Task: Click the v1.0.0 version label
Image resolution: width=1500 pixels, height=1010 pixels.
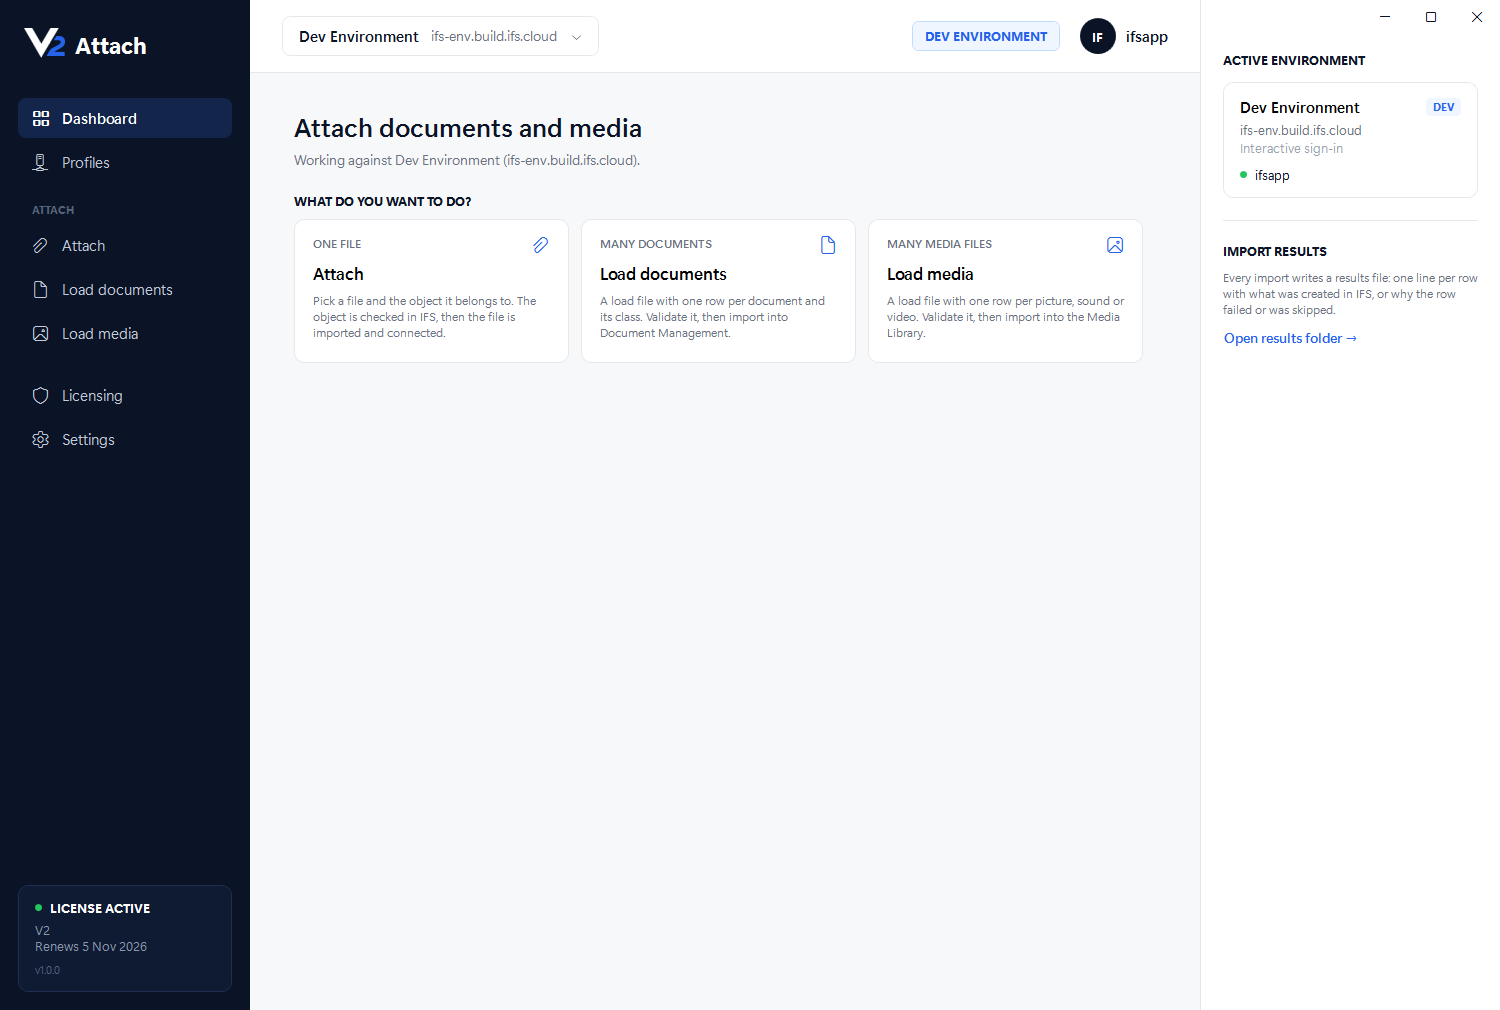Action: 47,970
